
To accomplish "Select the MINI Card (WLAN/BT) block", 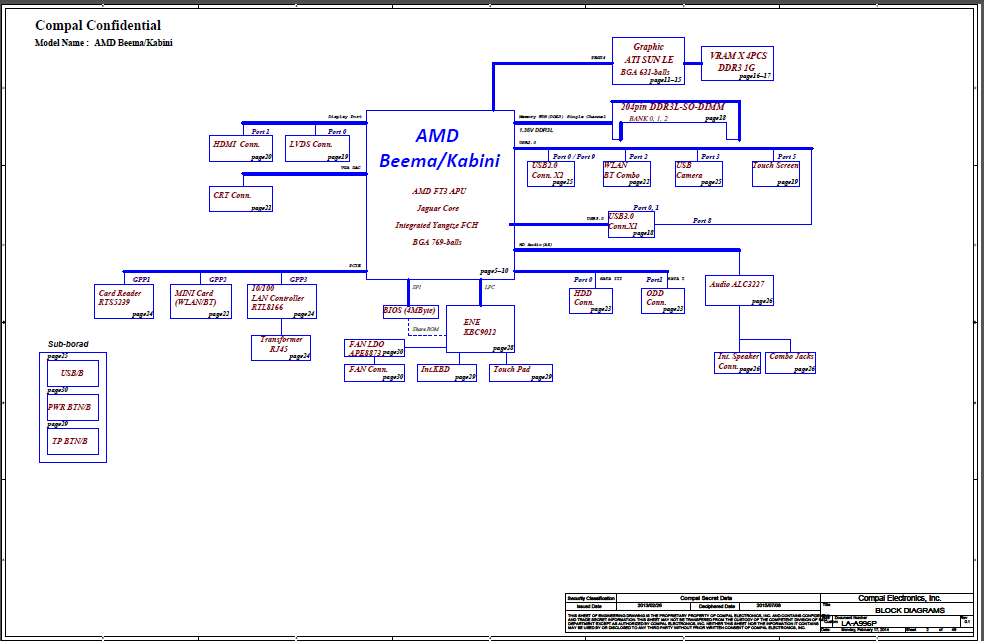I will pyautogui.click(x=201, y=301).
